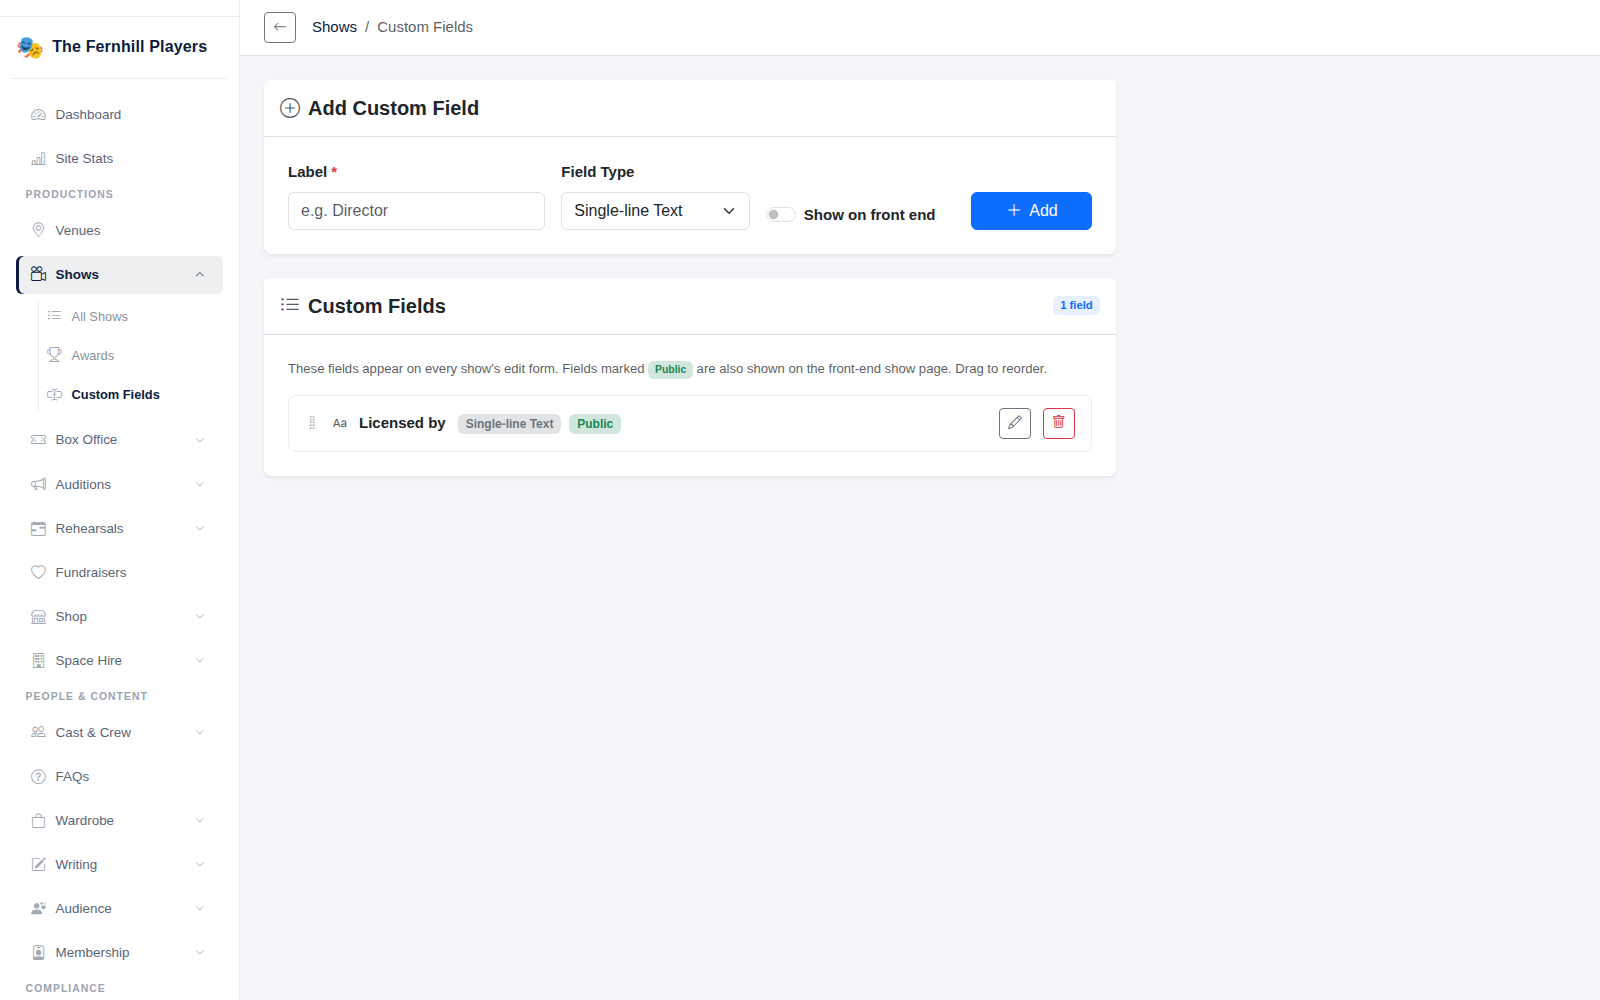Click the Wardrobe bag icon

pos(38,820)
